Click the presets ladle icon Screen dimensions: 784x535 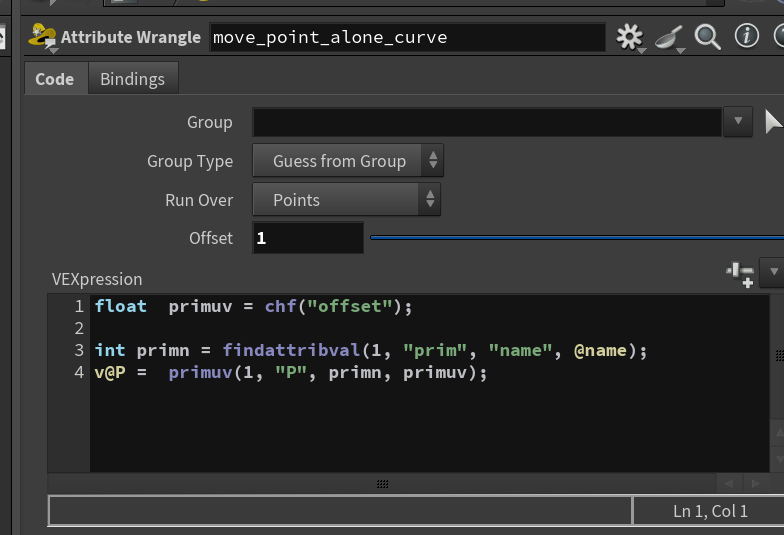tap(670, 38)
